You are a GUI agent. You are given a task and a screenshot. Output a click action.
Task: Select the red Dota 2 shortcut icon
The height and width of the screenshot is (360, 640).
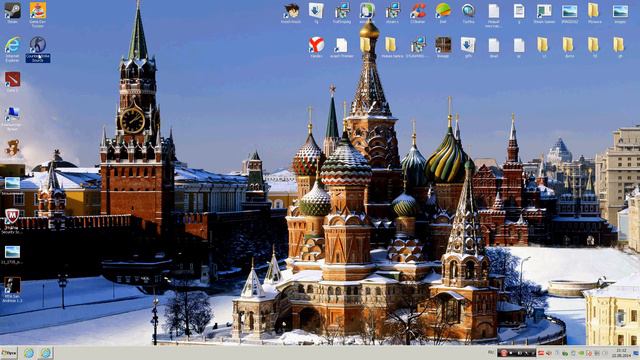(12, 81)
